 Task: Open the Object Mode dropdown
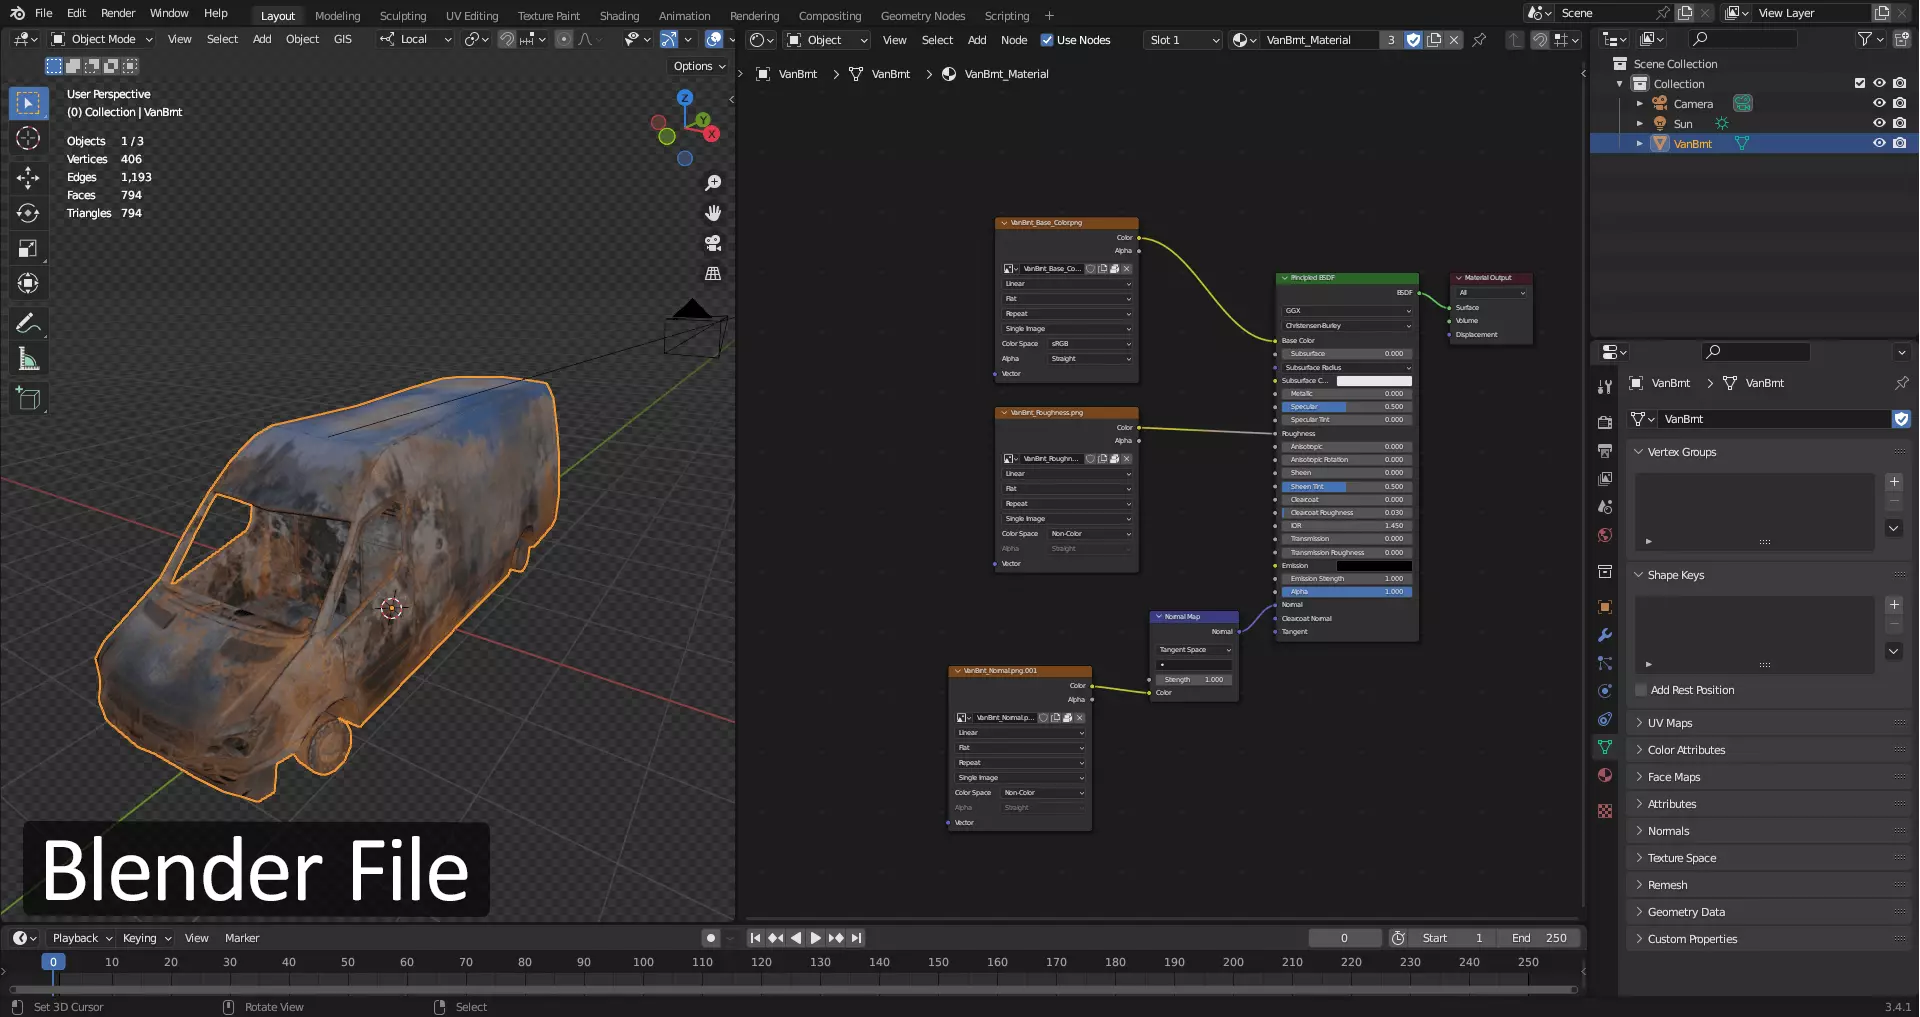pyautogui.click(x=102, y=39)
